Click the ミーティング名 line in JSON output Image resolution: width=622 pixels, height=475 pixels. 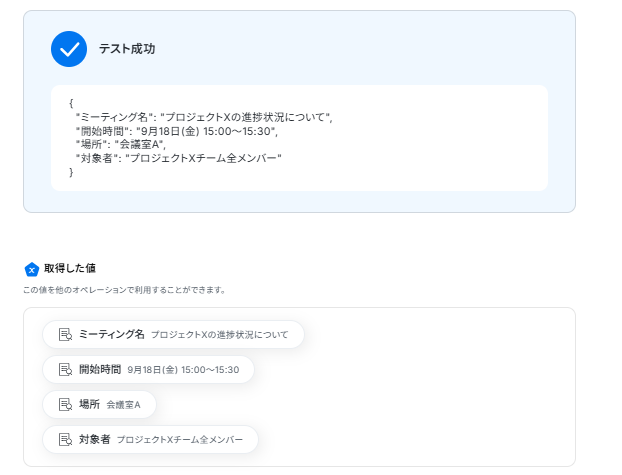pos(204,117)
